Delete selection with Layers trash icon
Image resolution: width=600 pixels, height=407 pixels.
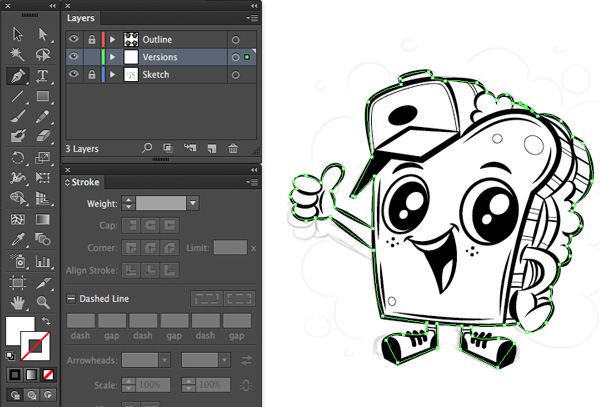(233, 148)
